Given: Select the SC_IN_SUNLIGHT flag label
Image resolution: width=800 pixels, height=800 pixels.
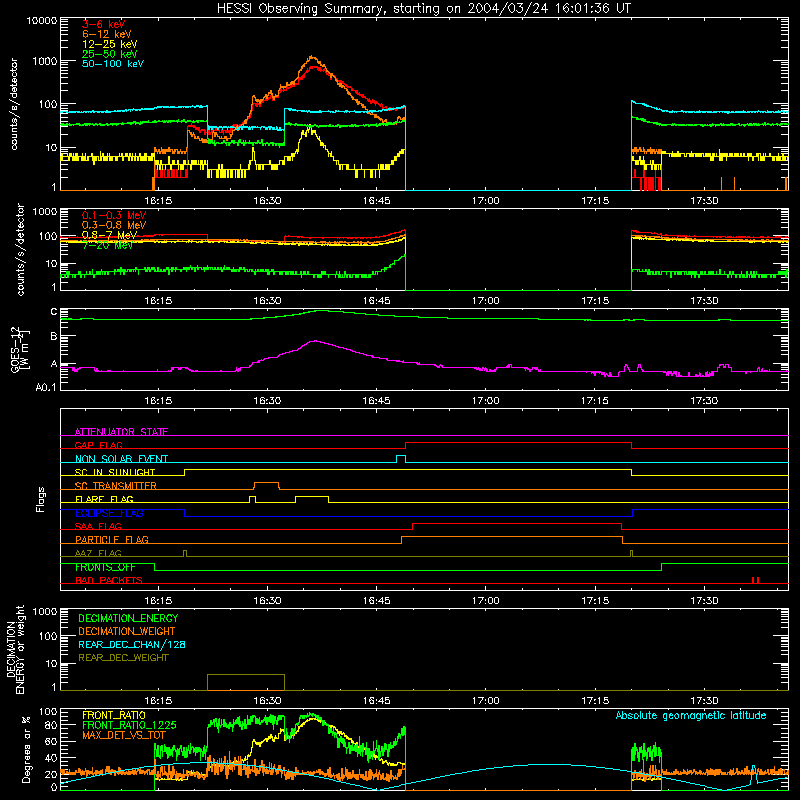Looking at the screenshot, I should click(115, 472).
